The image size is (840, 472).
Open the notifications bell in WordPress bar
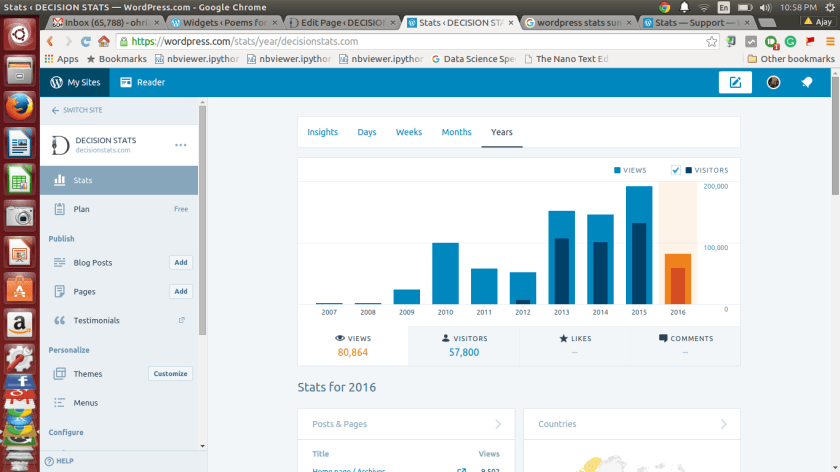807,83
